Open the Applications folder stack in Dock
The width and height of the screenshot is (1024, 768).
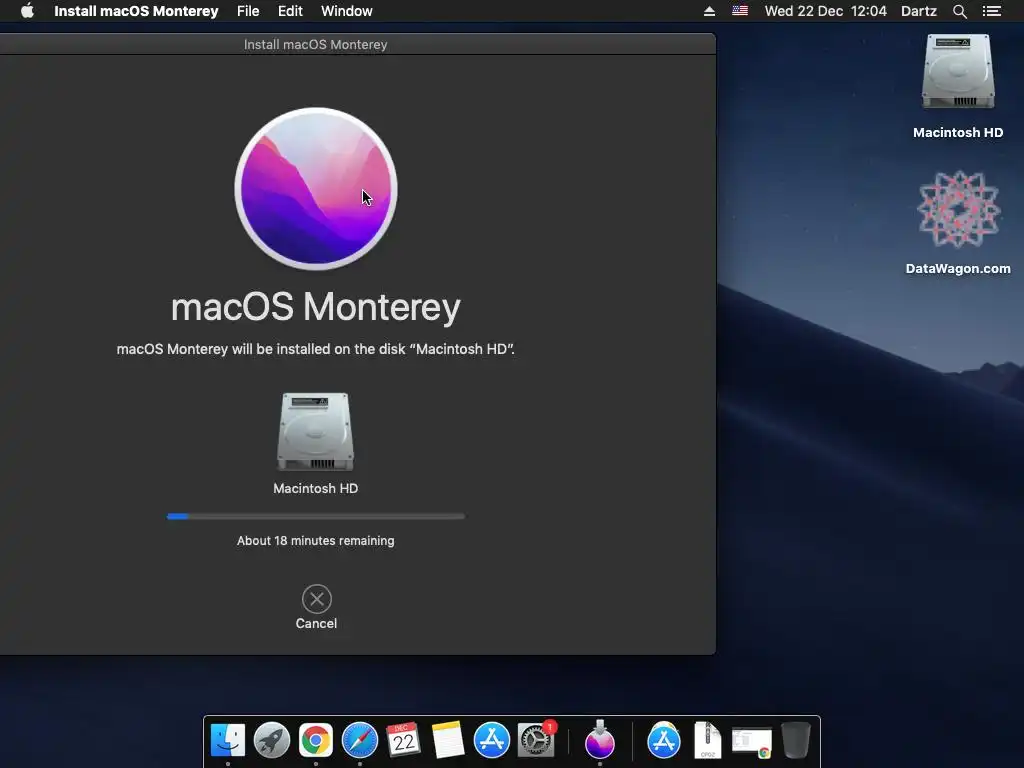click(x=664, y=741)
